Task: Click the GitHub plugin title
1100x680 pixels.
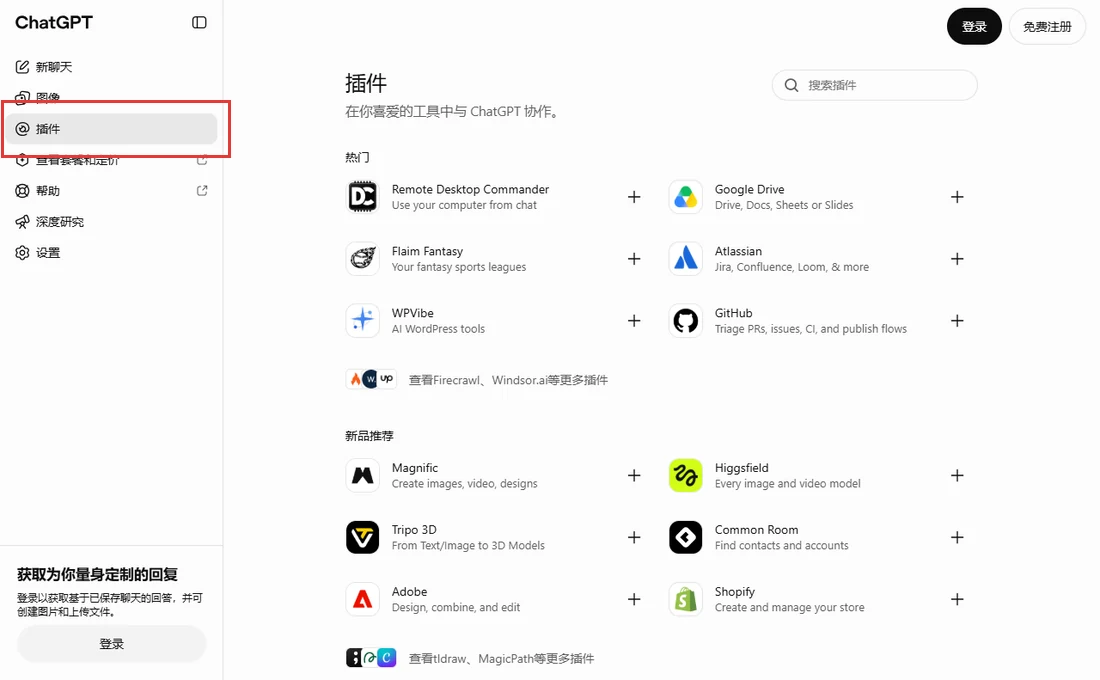Action: click(x=733, y=313)
